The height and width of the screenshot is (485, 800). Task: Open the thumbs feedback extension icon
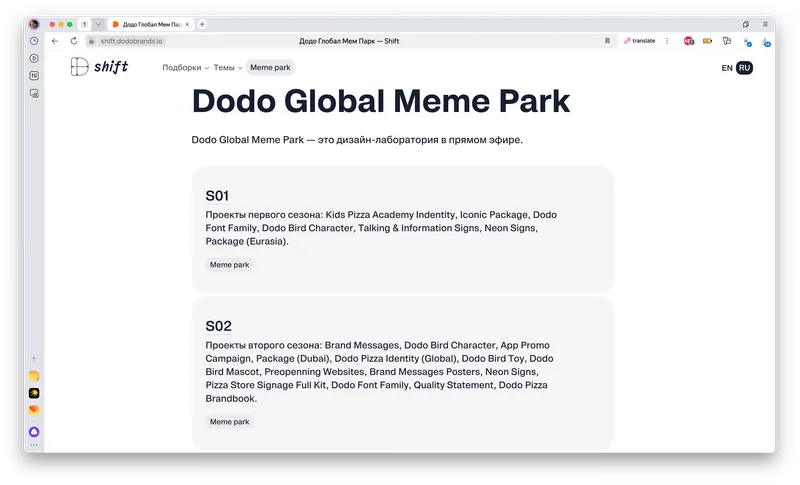(x=727, y=41)
